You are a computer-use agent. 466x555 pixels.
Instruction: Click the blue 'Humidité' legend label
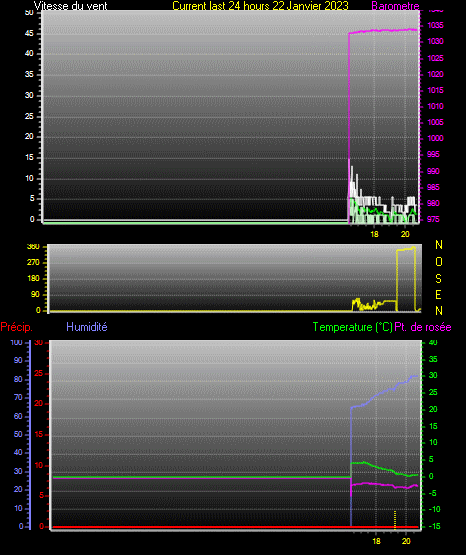[x=87, y=327]
